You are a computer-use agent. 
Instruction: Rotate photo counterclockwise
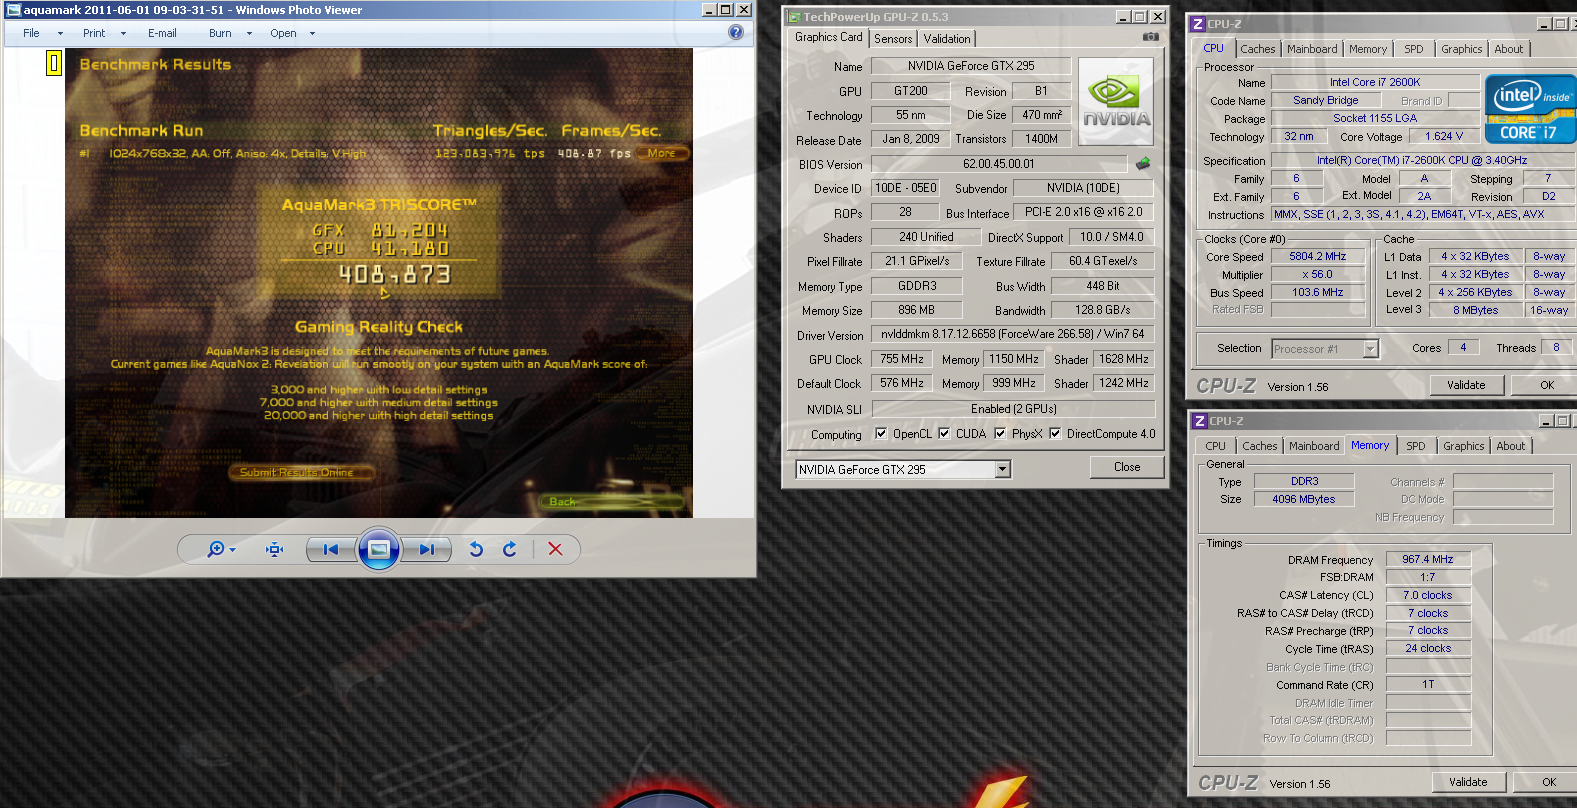coord(476,549)
